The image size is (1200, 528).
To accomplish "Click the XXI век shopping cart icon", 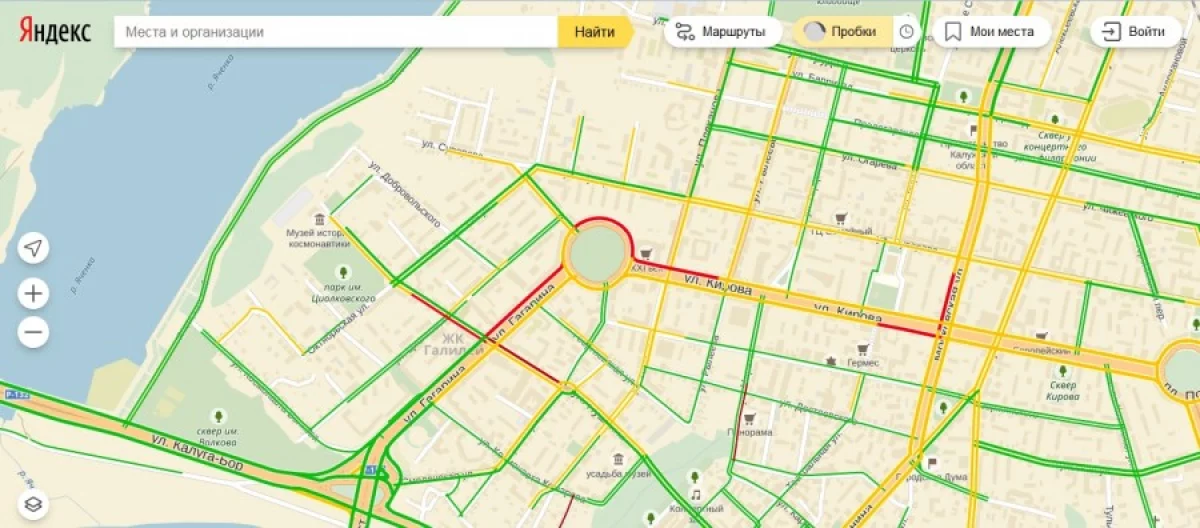I will pyautogui.click(x=647, y=255).
